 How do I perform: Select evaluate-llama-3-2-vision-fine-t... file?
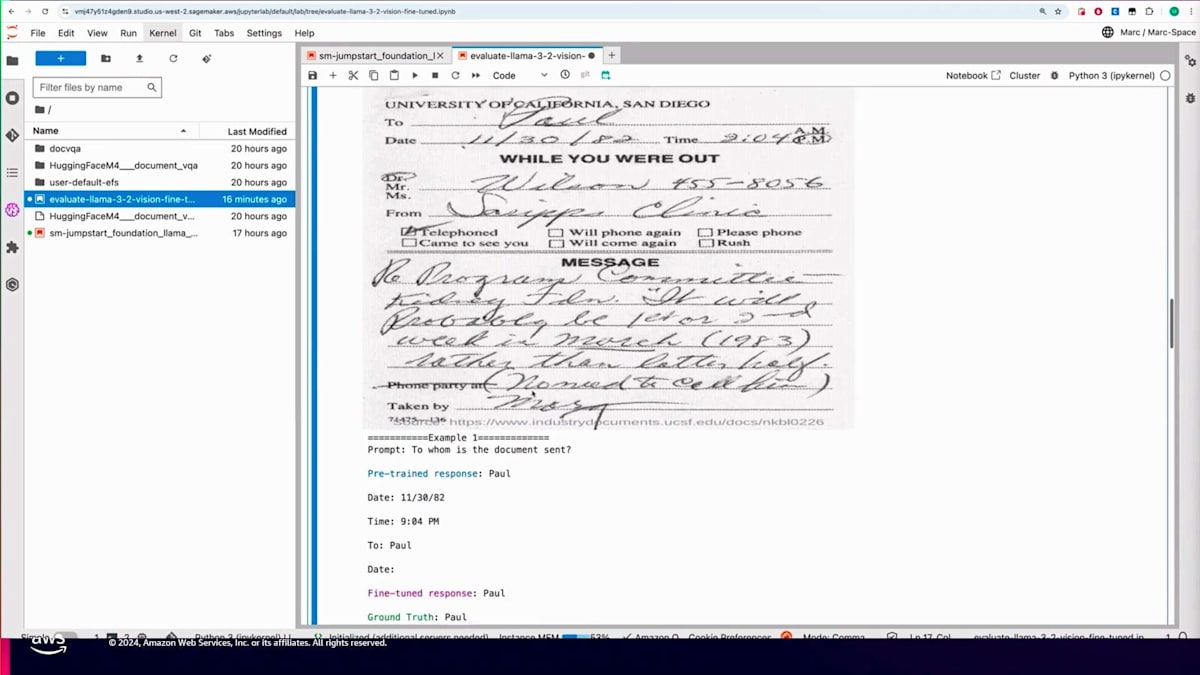(160, 199)
